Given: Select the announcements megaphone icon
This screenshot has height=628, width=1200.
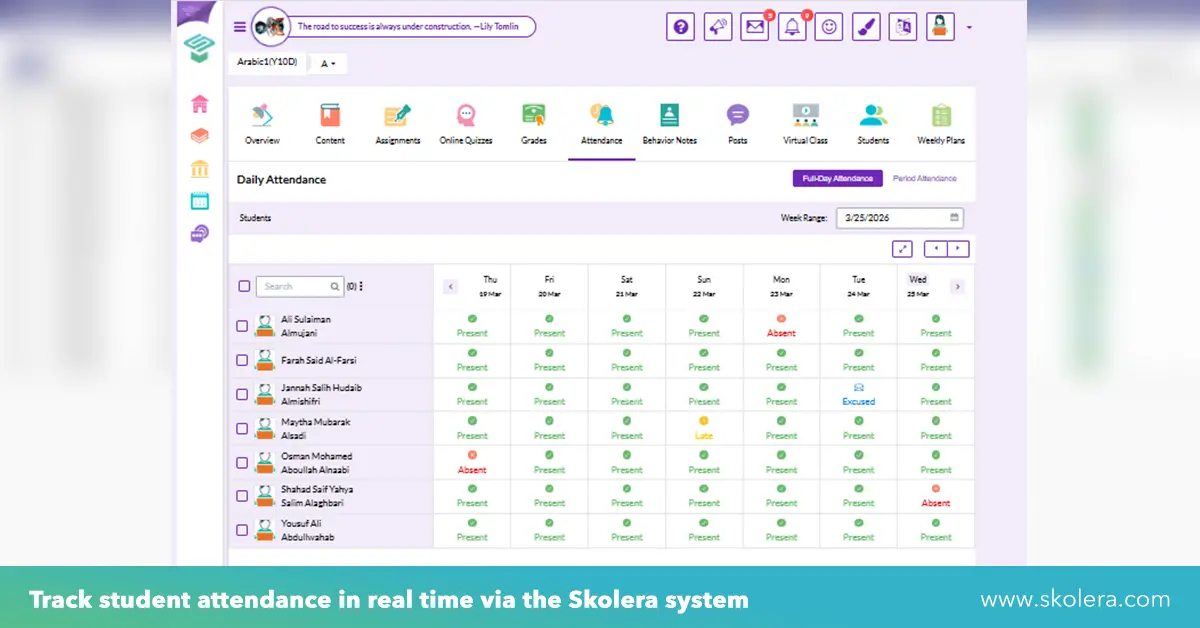Looking at the screenshot, I should point(717,26).
